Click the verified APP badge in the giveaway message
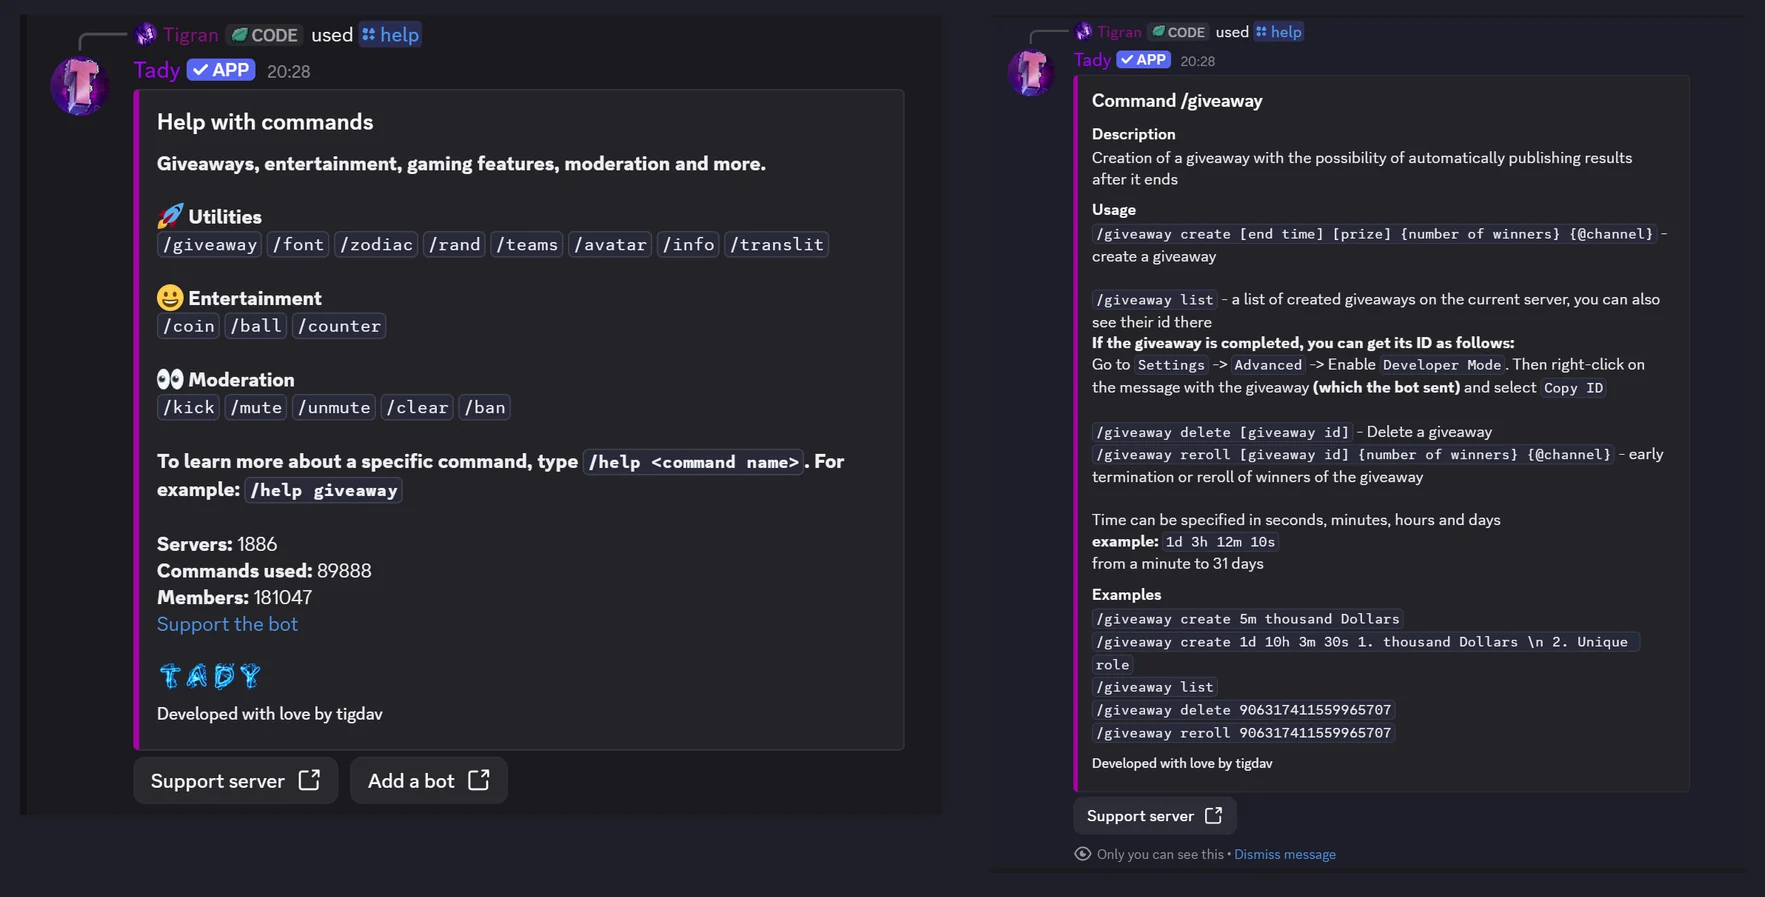 click(x=1143, y=60)
